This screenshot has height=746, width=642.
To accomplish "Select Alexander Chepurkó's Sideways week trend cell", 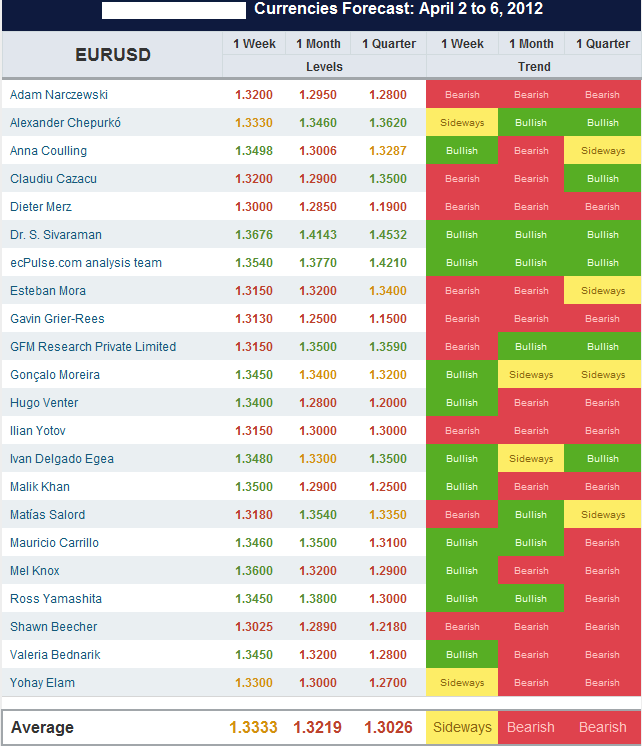I will point(462,123).
